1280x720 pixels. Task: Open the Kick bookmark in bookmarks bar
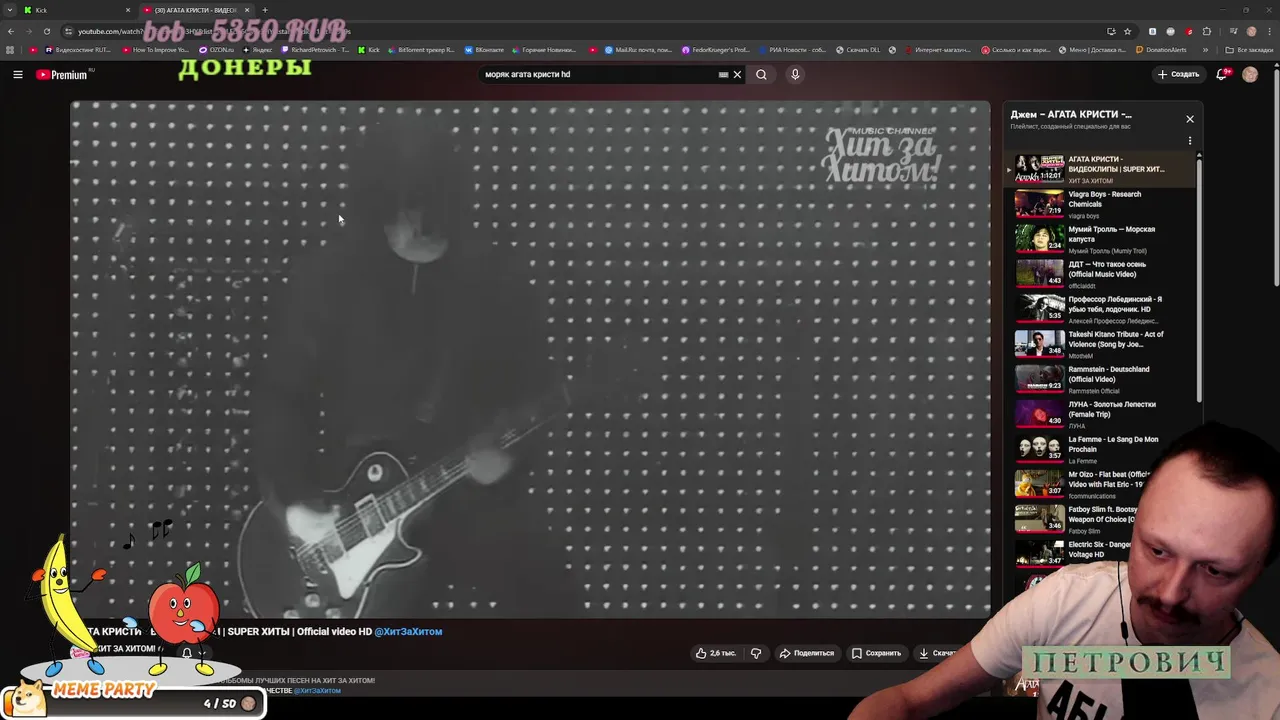coord(369,50)
